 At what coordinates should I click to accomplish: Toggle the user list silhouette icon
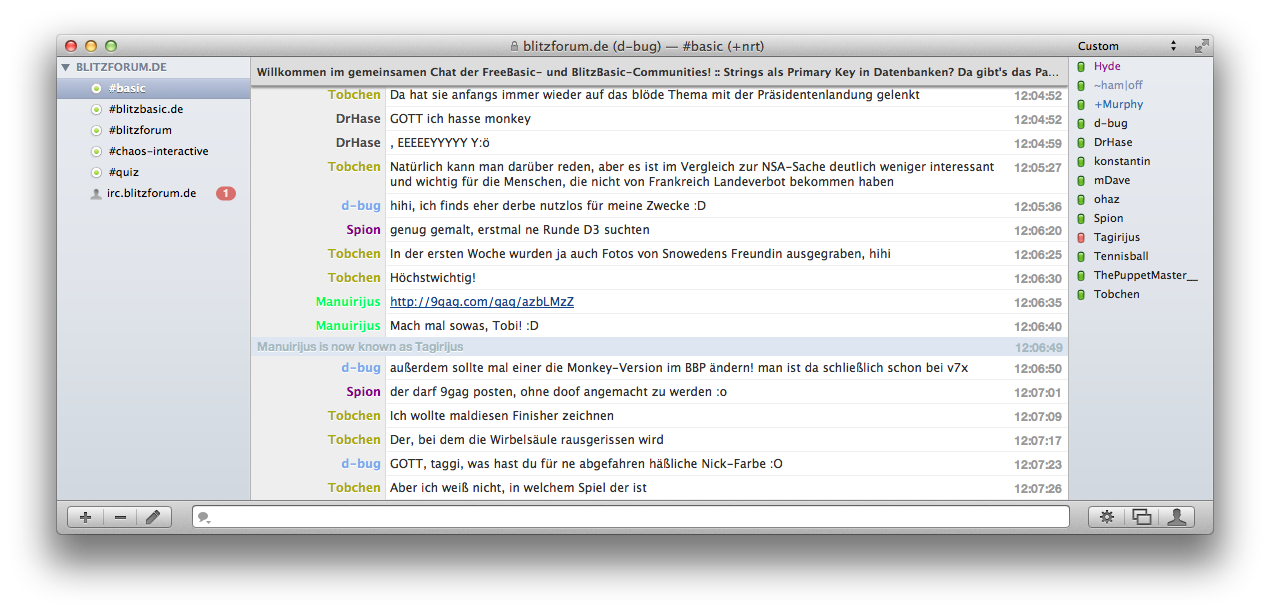[x=1177, y=517]
